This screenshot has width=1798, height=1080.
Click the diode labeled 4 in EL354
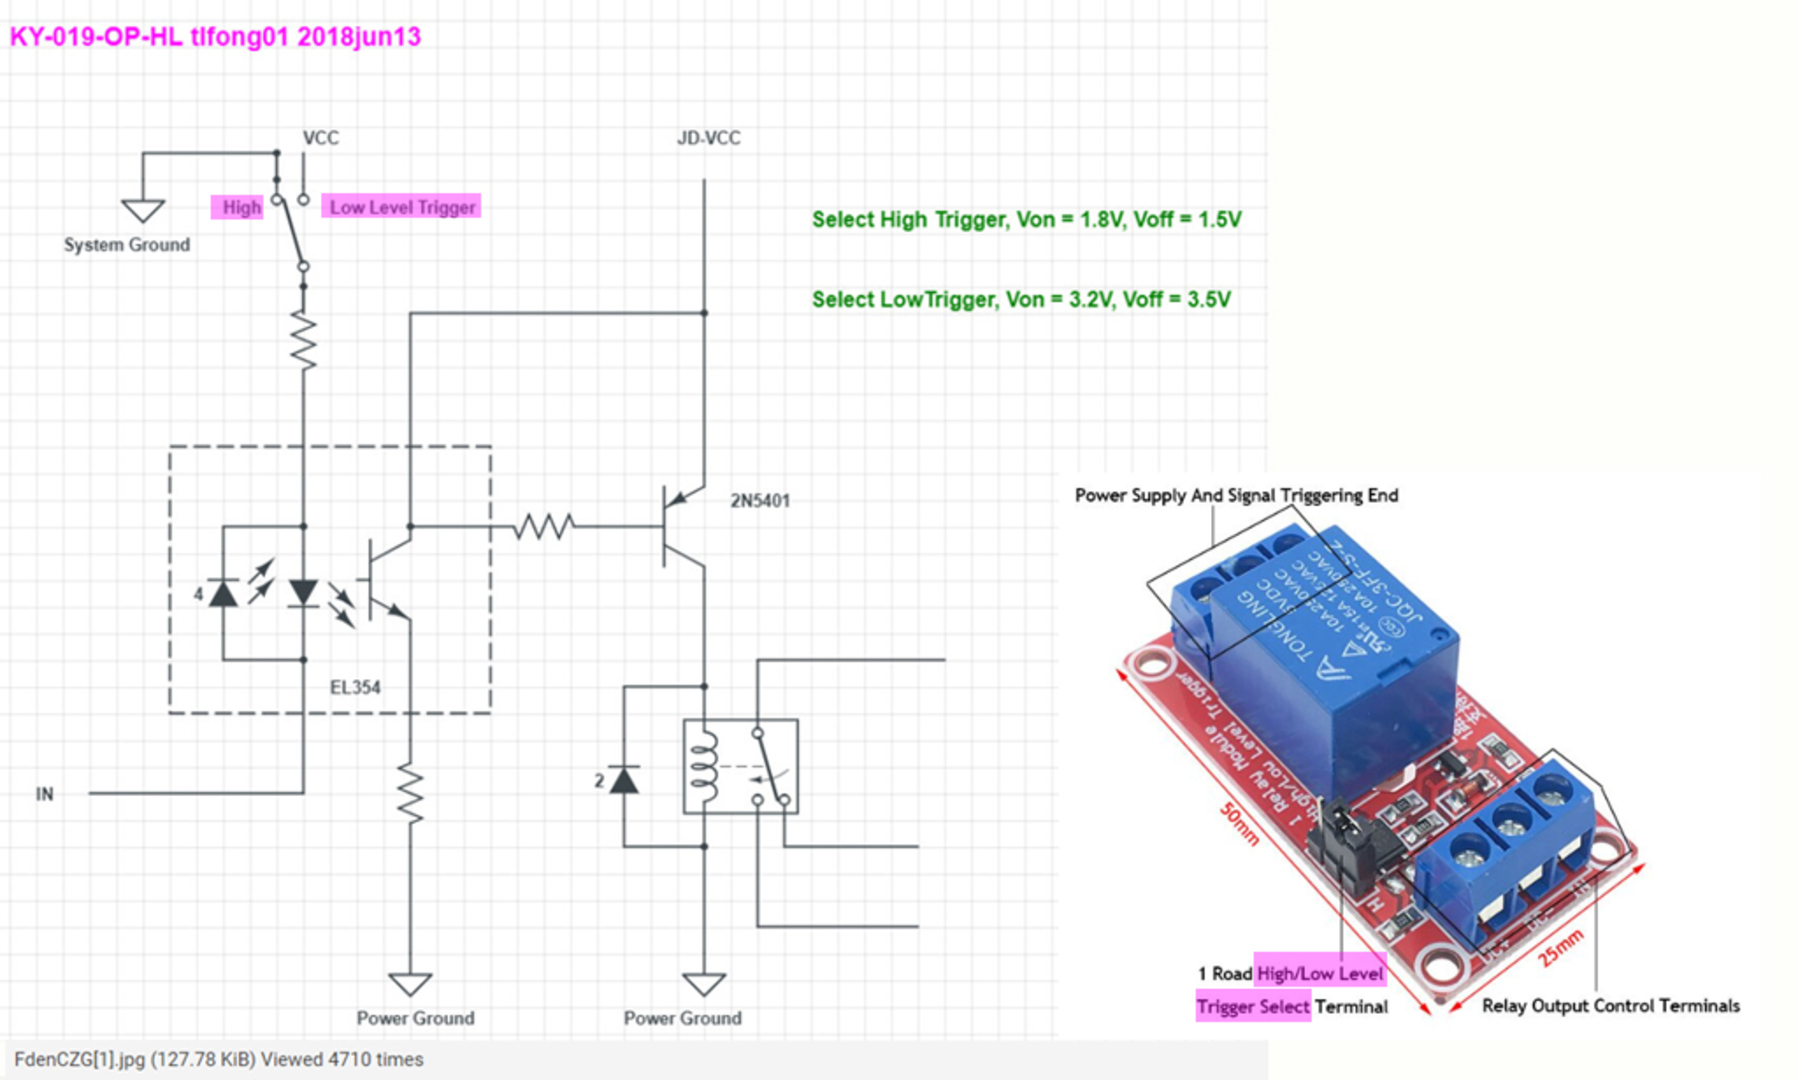[223, 593]
